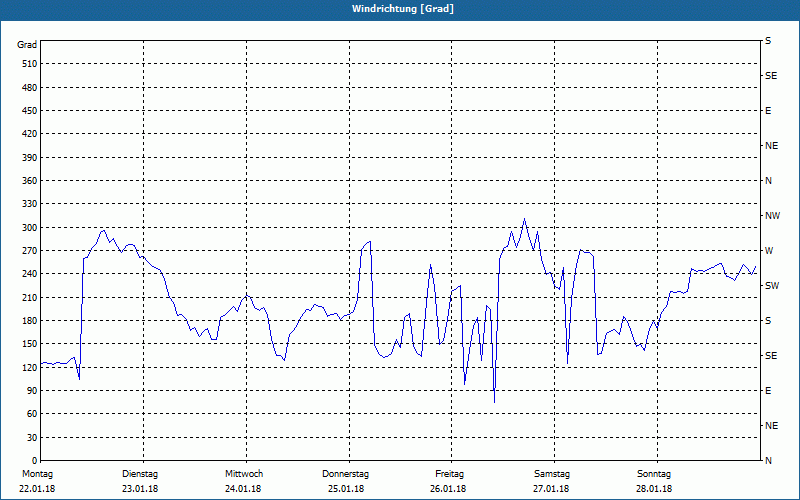Click the date 23.01.18
The width and height of the screenshot is (800, 500).
pos(140,489)
